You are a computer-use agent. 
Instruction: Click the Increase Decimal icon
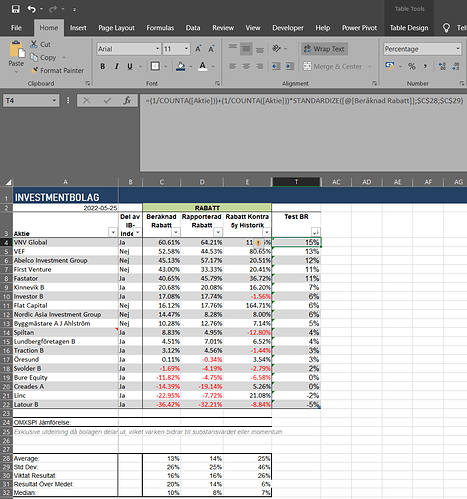pyautogui.click(x=442, y=66)
